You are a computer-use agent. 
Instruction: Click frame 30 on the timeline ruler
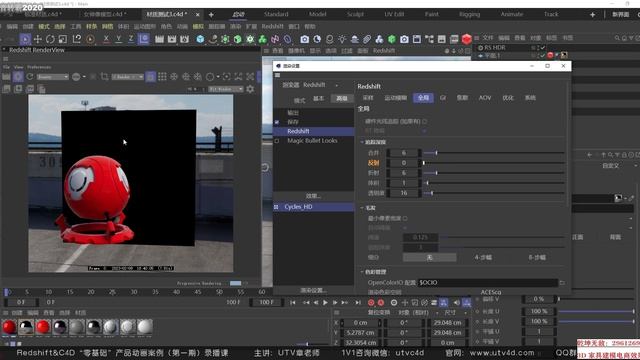134,292
